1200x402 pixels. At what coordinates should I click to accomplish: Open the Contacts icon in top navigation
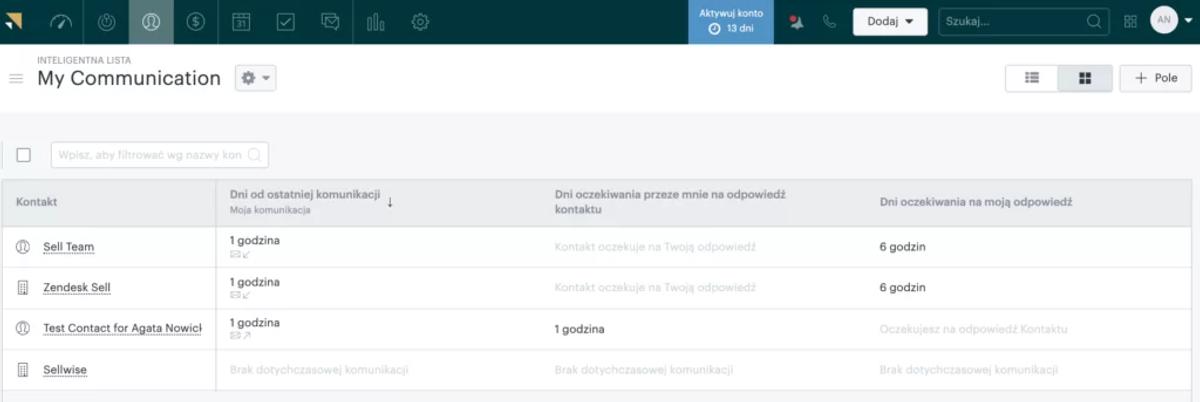click(151, 21)
